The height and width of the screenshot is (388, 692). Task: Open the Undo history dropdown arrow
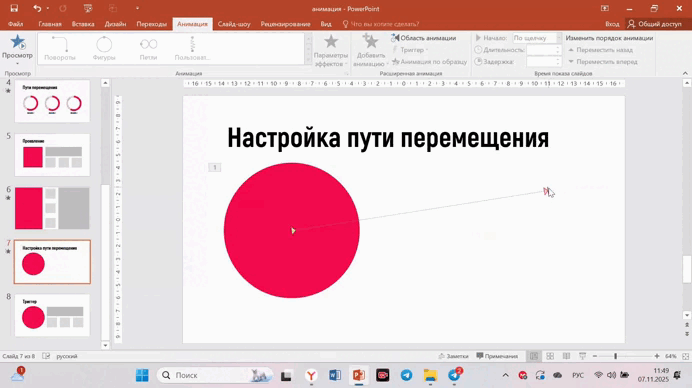[47, 8]
